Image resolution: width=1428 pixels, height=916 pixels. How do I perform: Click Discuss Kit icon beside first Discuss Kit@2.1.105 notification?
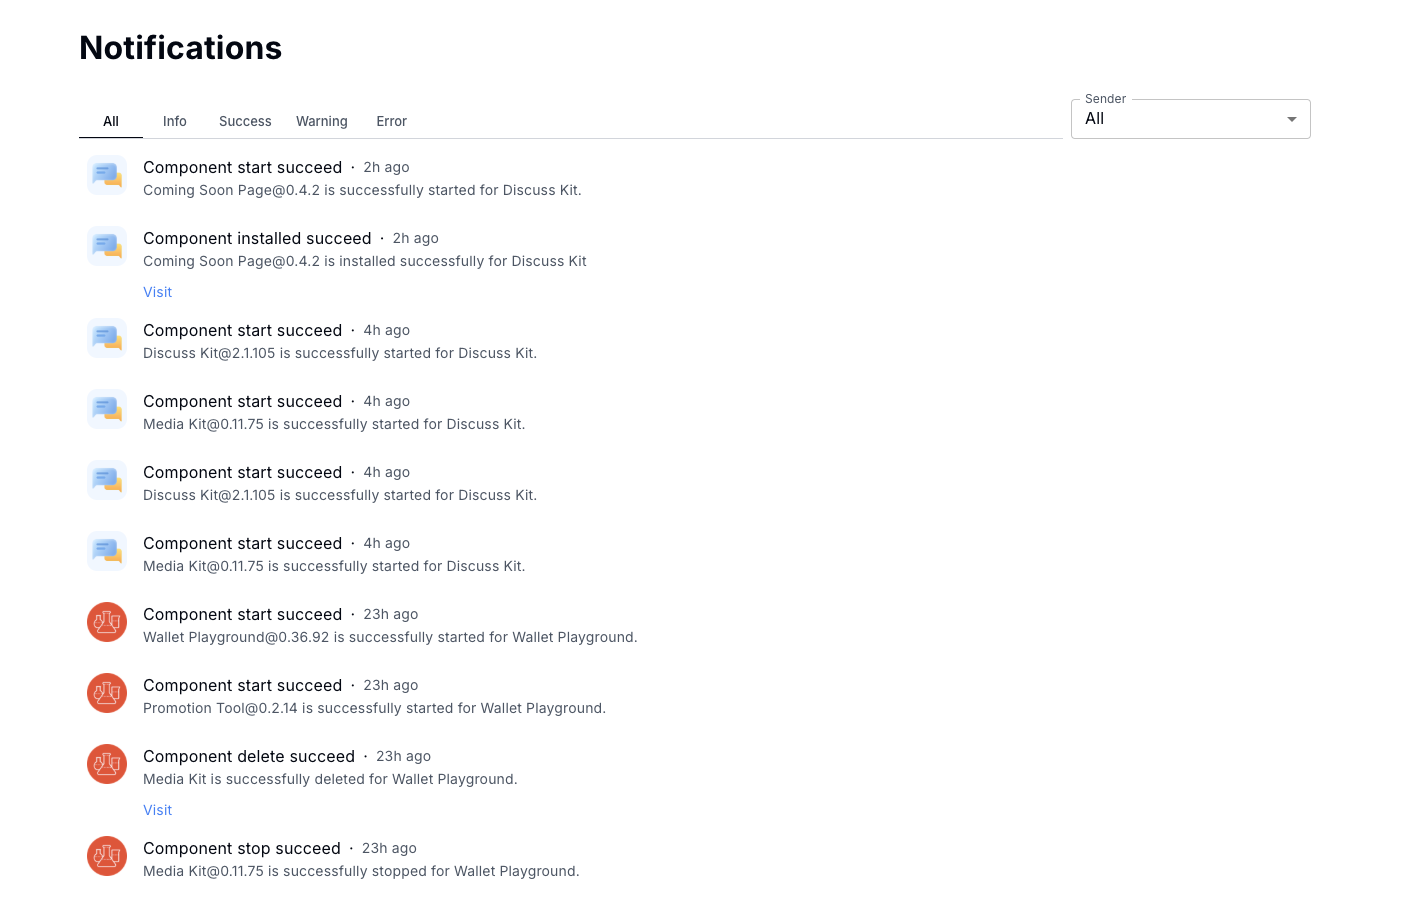(107, 338)
